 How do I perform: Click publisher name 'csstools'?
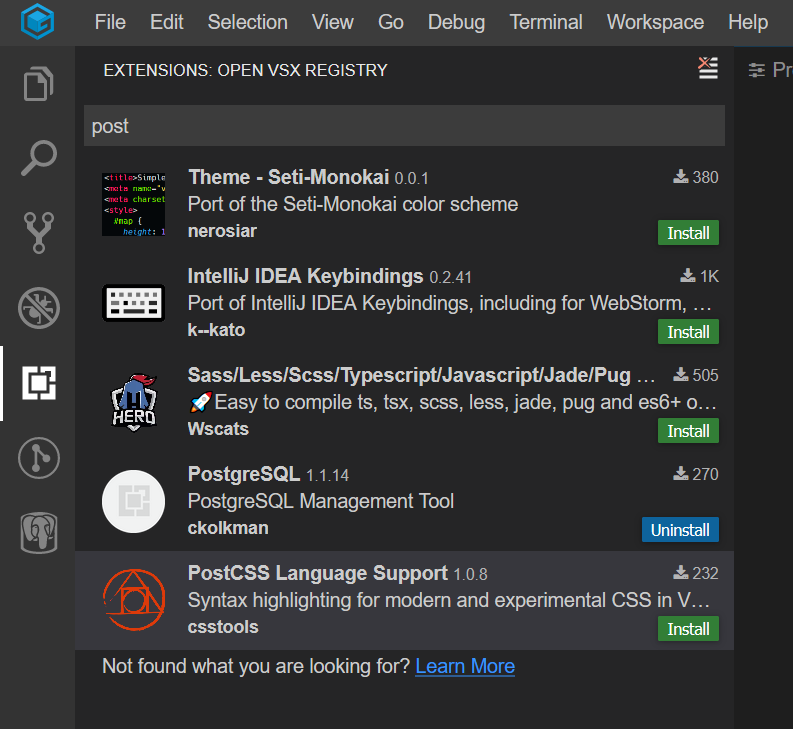(x=223, y=627)
